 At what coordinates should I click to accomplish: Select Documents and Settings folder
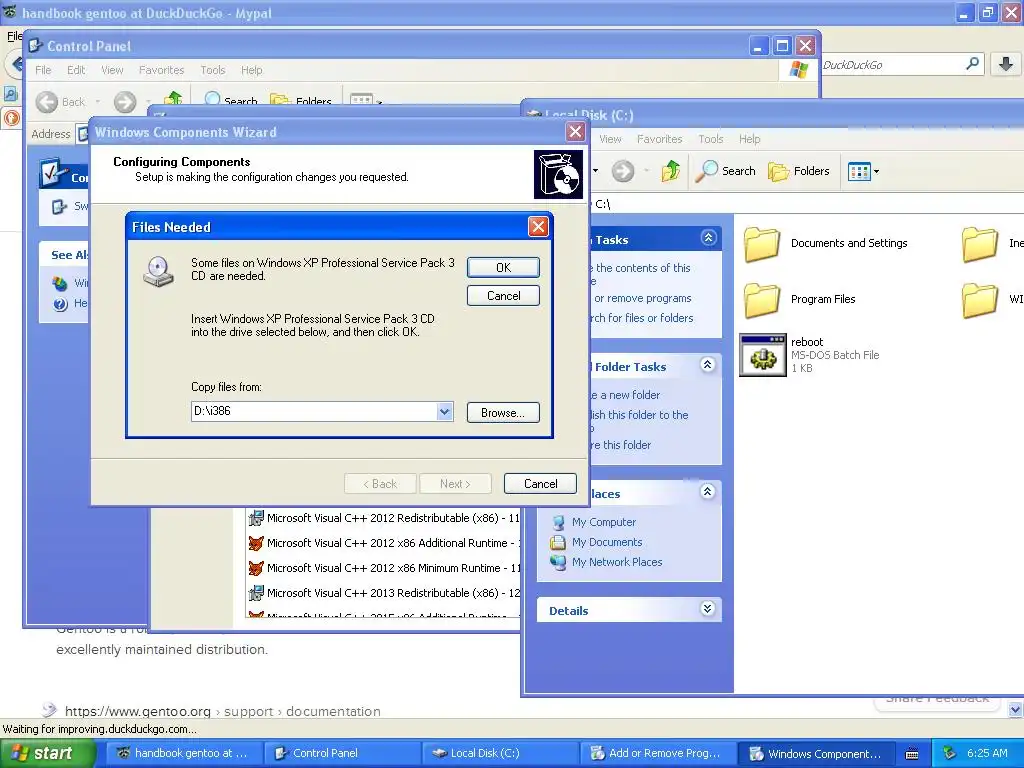(x=826, y=244)
